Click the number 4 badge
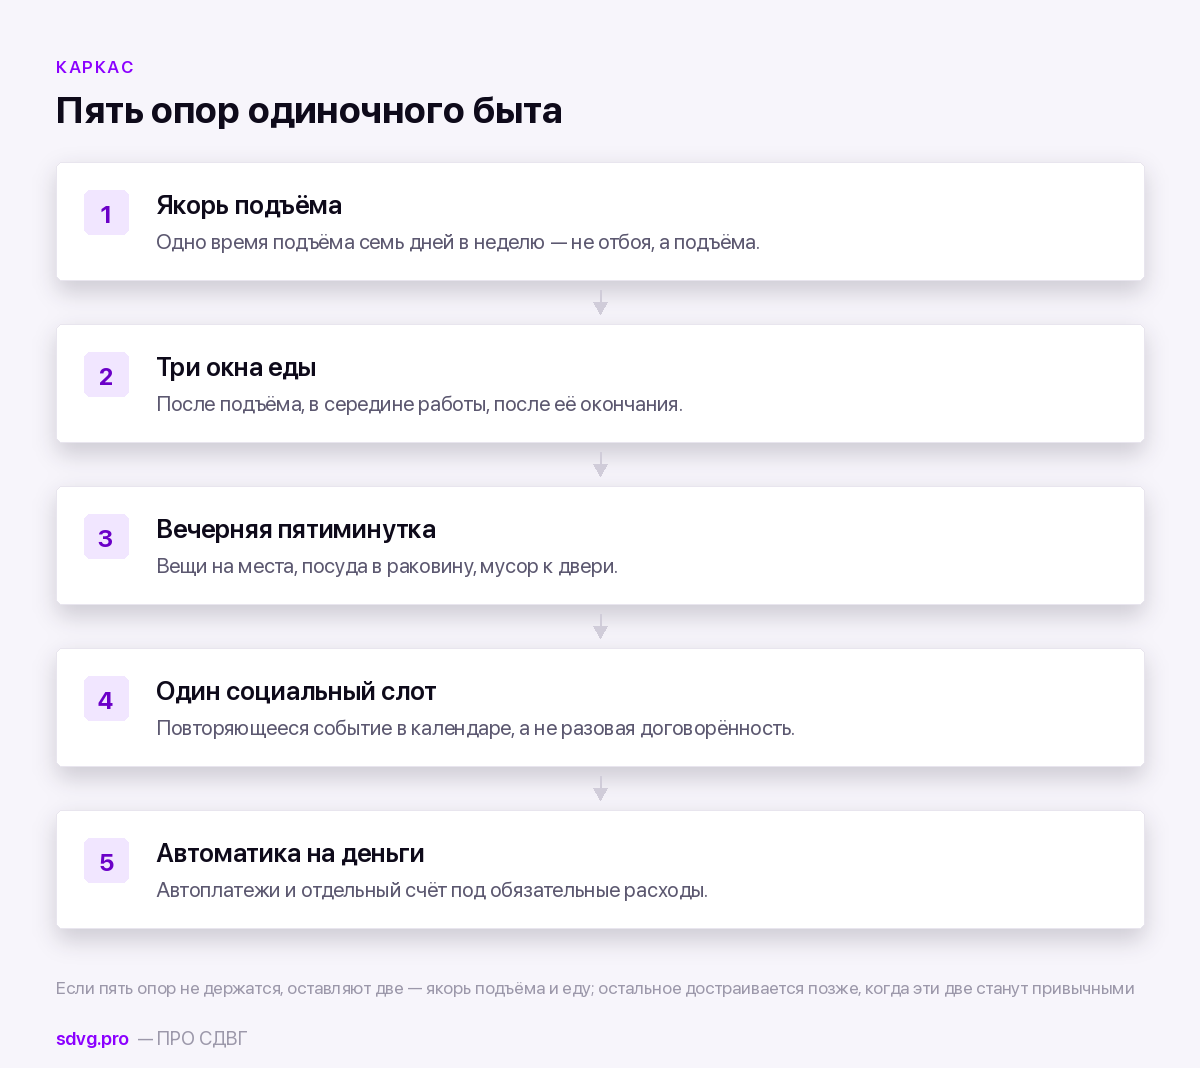The image size is (1200, 1068). [106, 699]
